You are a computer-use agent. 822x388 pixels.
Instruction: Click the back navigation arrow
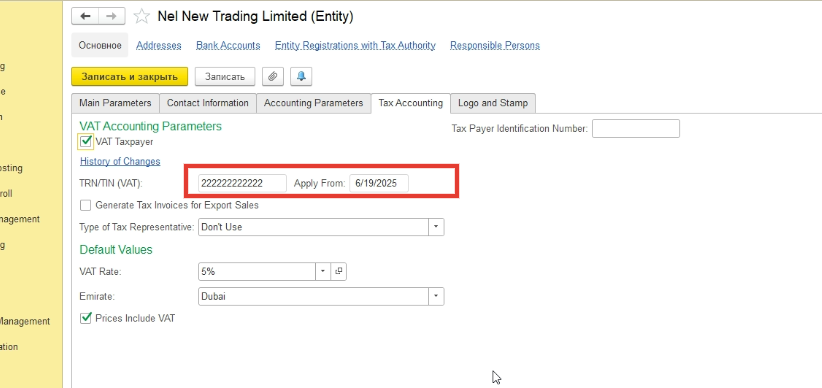pos(85,16)
